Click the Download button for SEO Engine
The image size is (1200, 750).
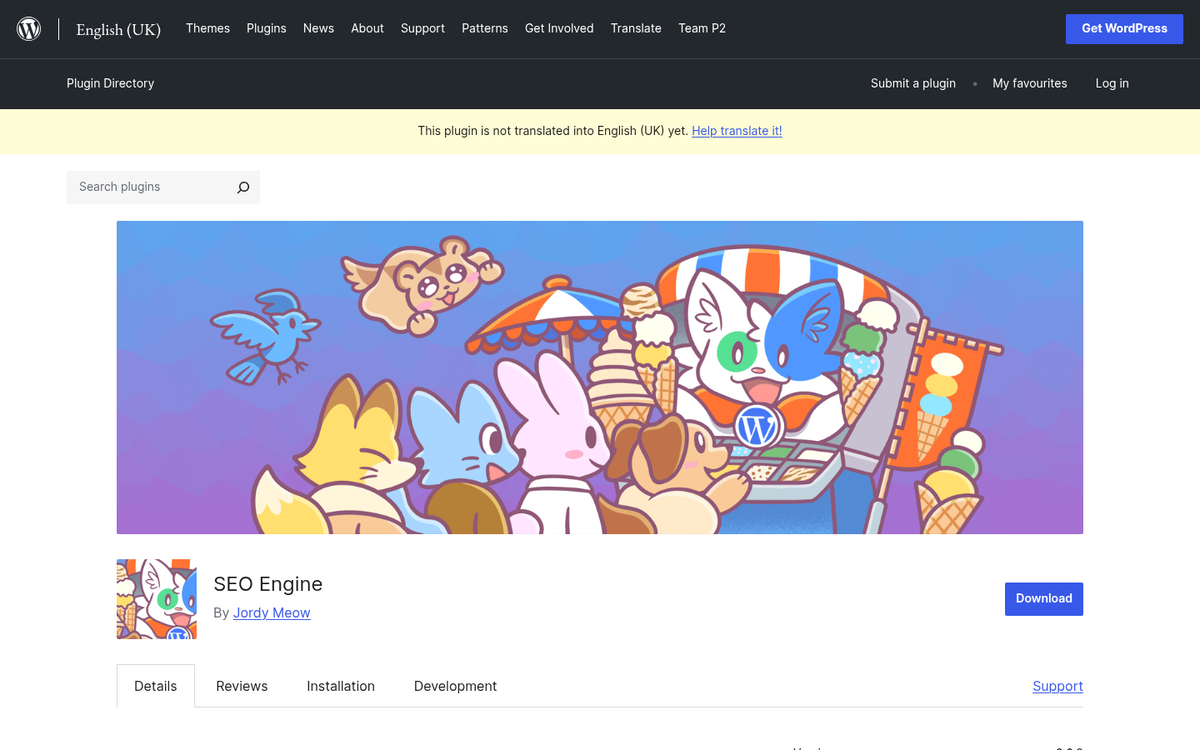1044,598
